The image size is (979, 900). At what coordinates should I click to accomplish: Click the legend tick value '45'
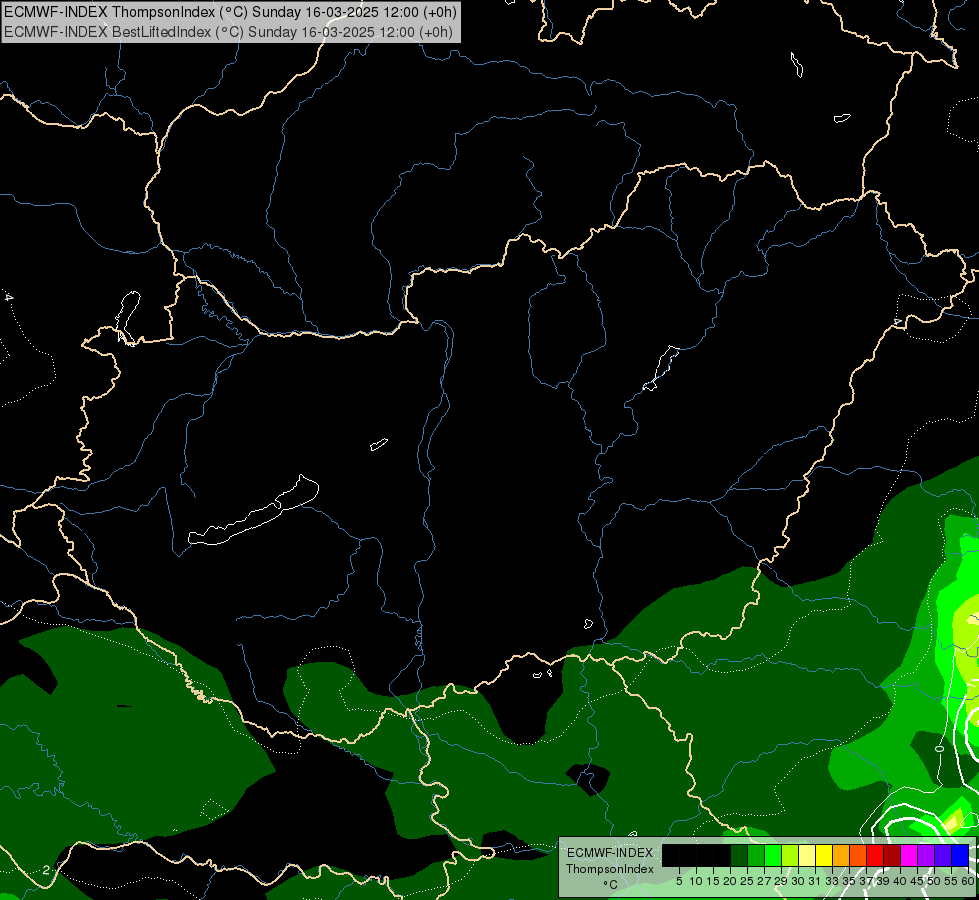917,881
